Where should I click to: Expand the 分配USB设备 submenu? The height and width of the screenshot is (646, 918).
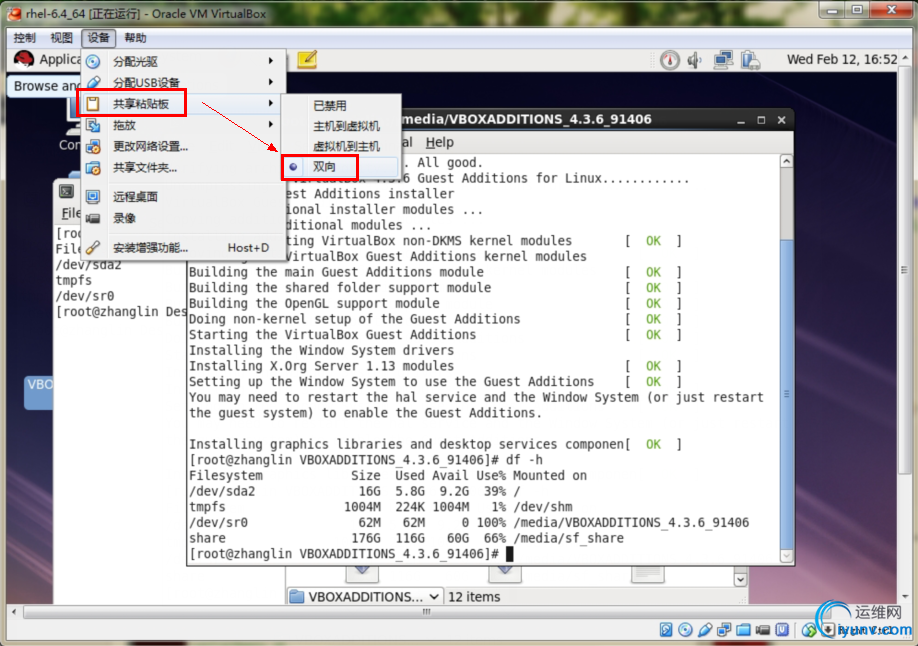(x=183, y=82)
